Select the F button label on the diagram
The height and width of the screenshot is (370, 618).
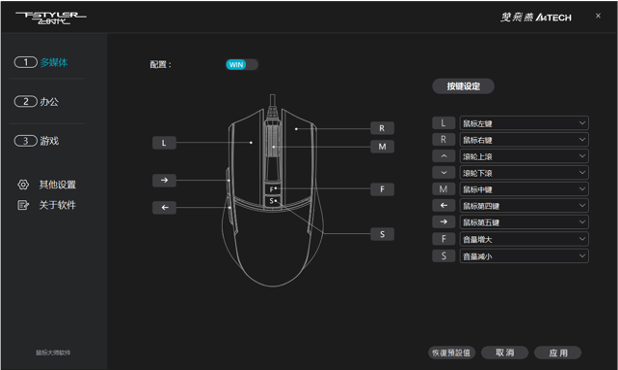(382, 189)
